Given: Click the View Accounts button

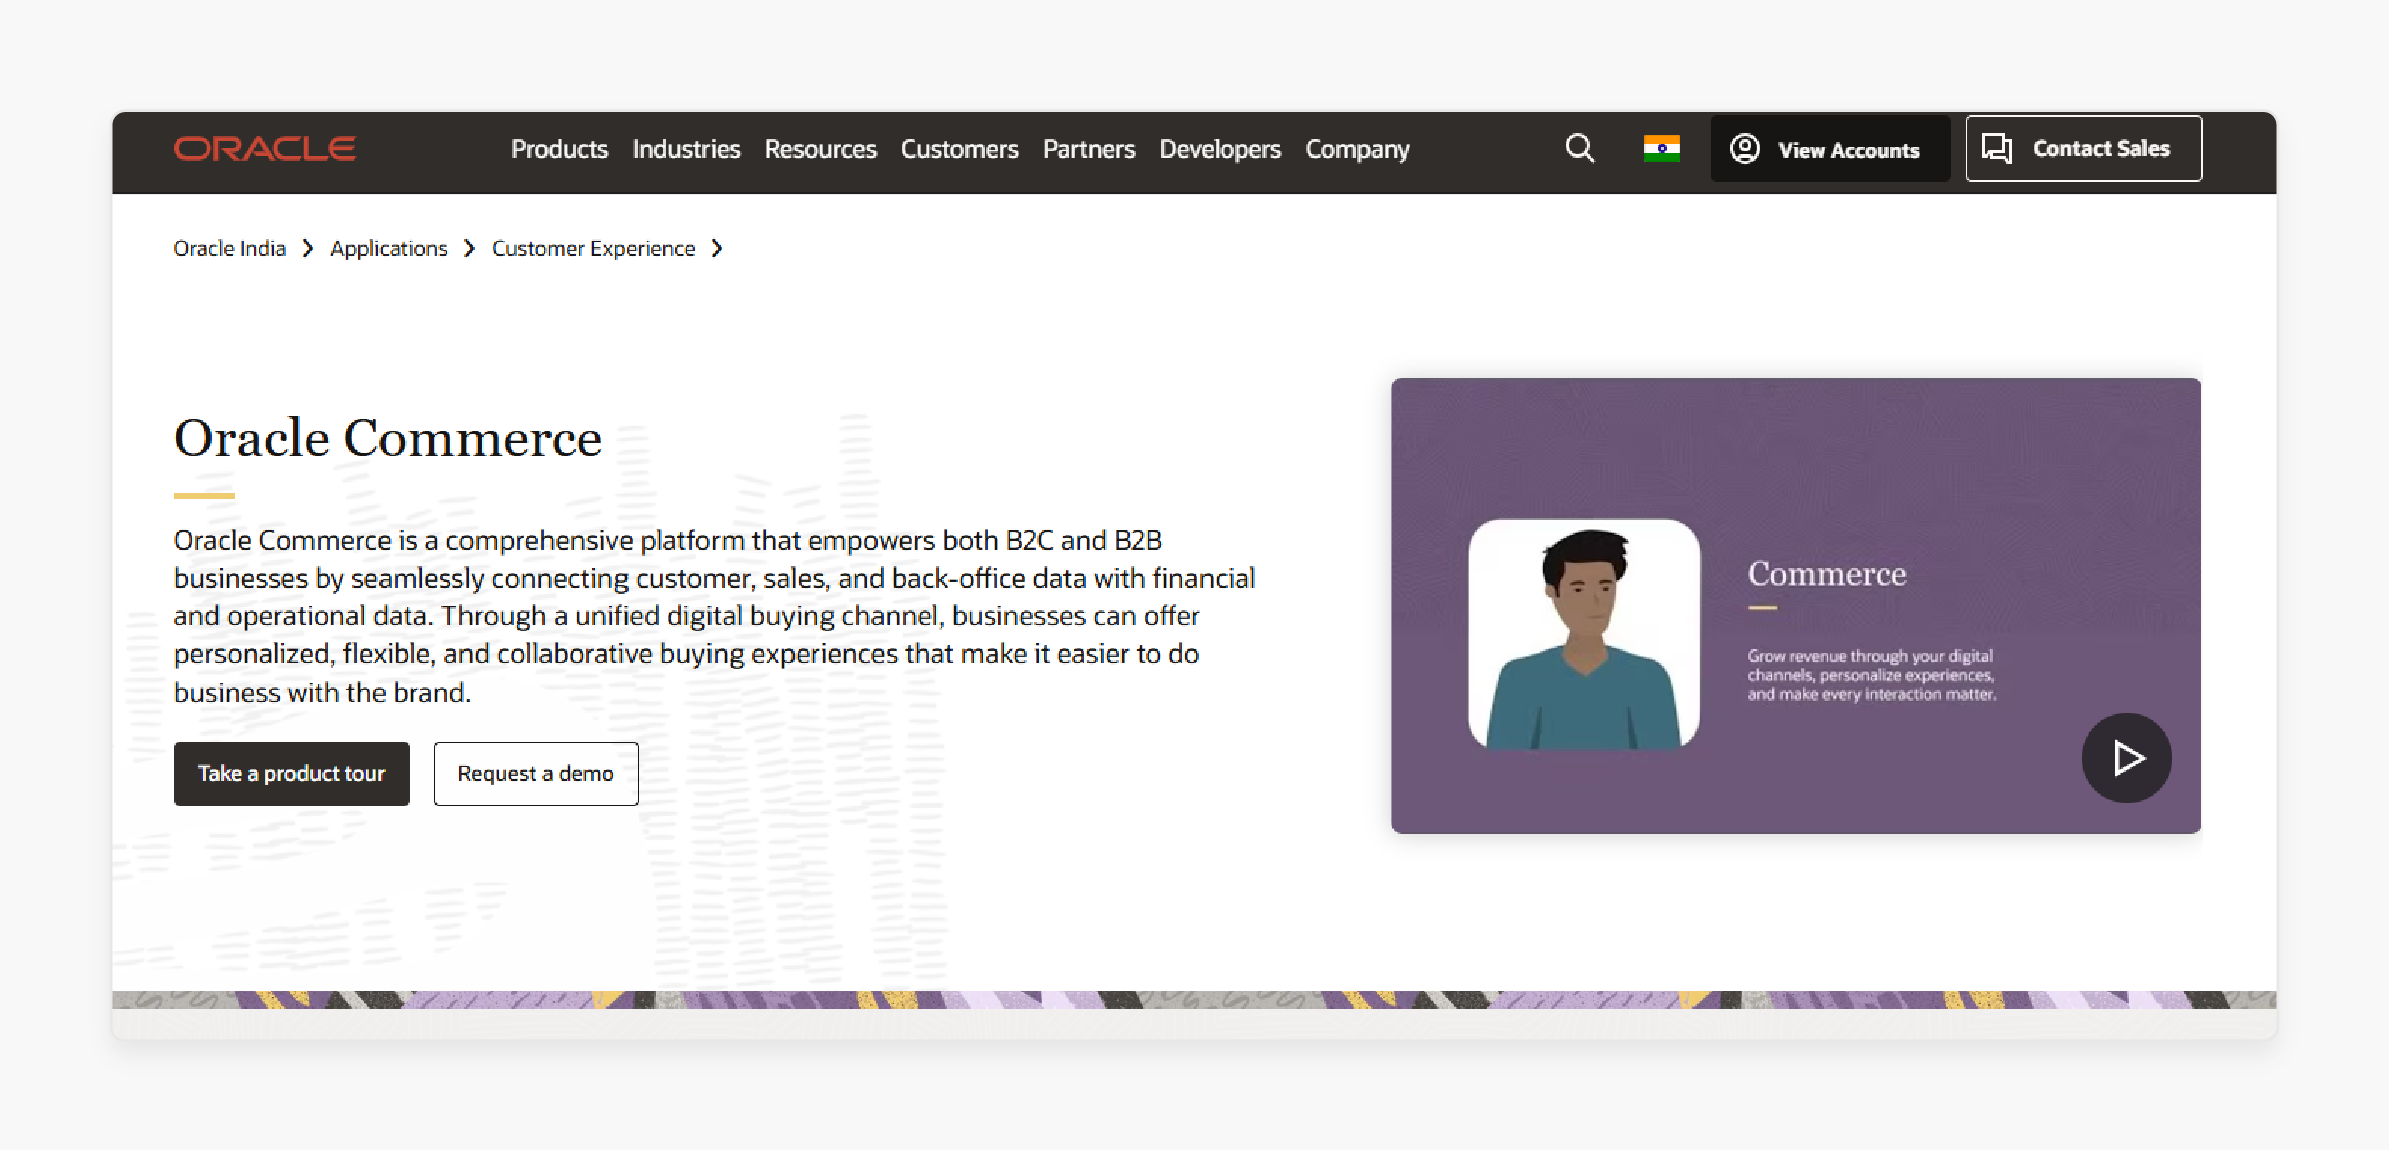Looking at the screenshot, I should point(1829,149).
